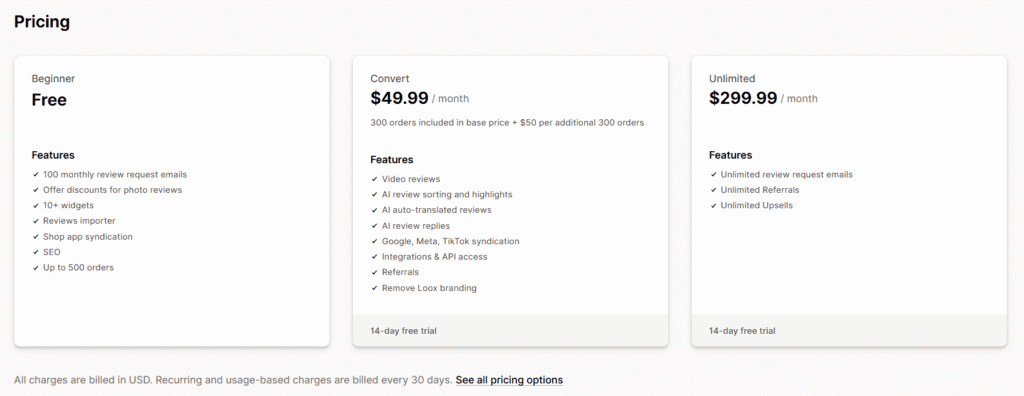Click the checkmark beside Video reviews
Image resolution: width=1024 pixels, height=396 pixels.
(374, 179)
